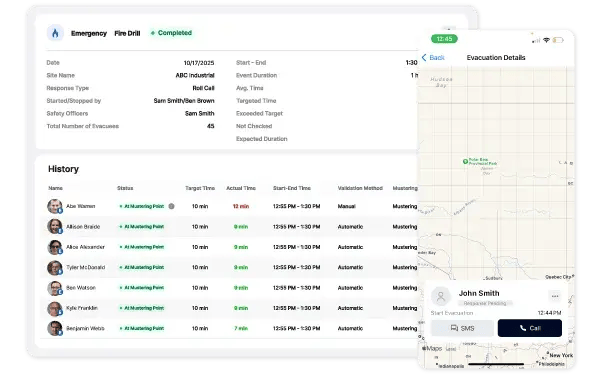Open Kyle Franklin's profile photo

tap(55, 308)
